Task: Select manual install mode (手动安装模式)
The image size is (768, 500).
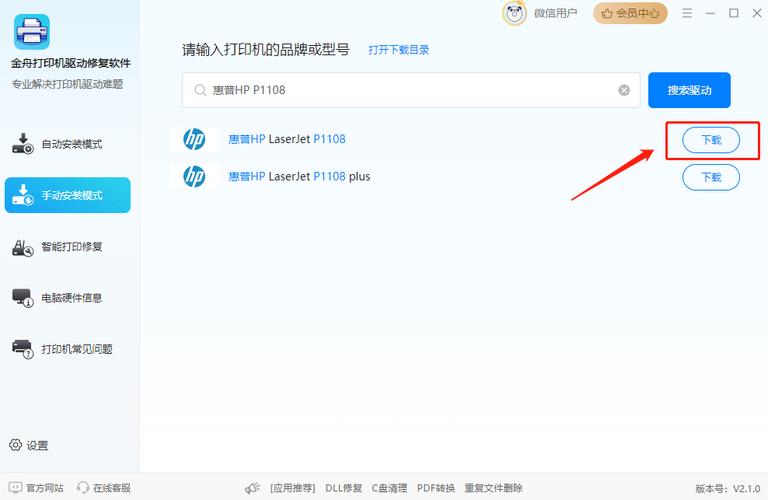Action: pyautogui.click(x=68, y=195)
